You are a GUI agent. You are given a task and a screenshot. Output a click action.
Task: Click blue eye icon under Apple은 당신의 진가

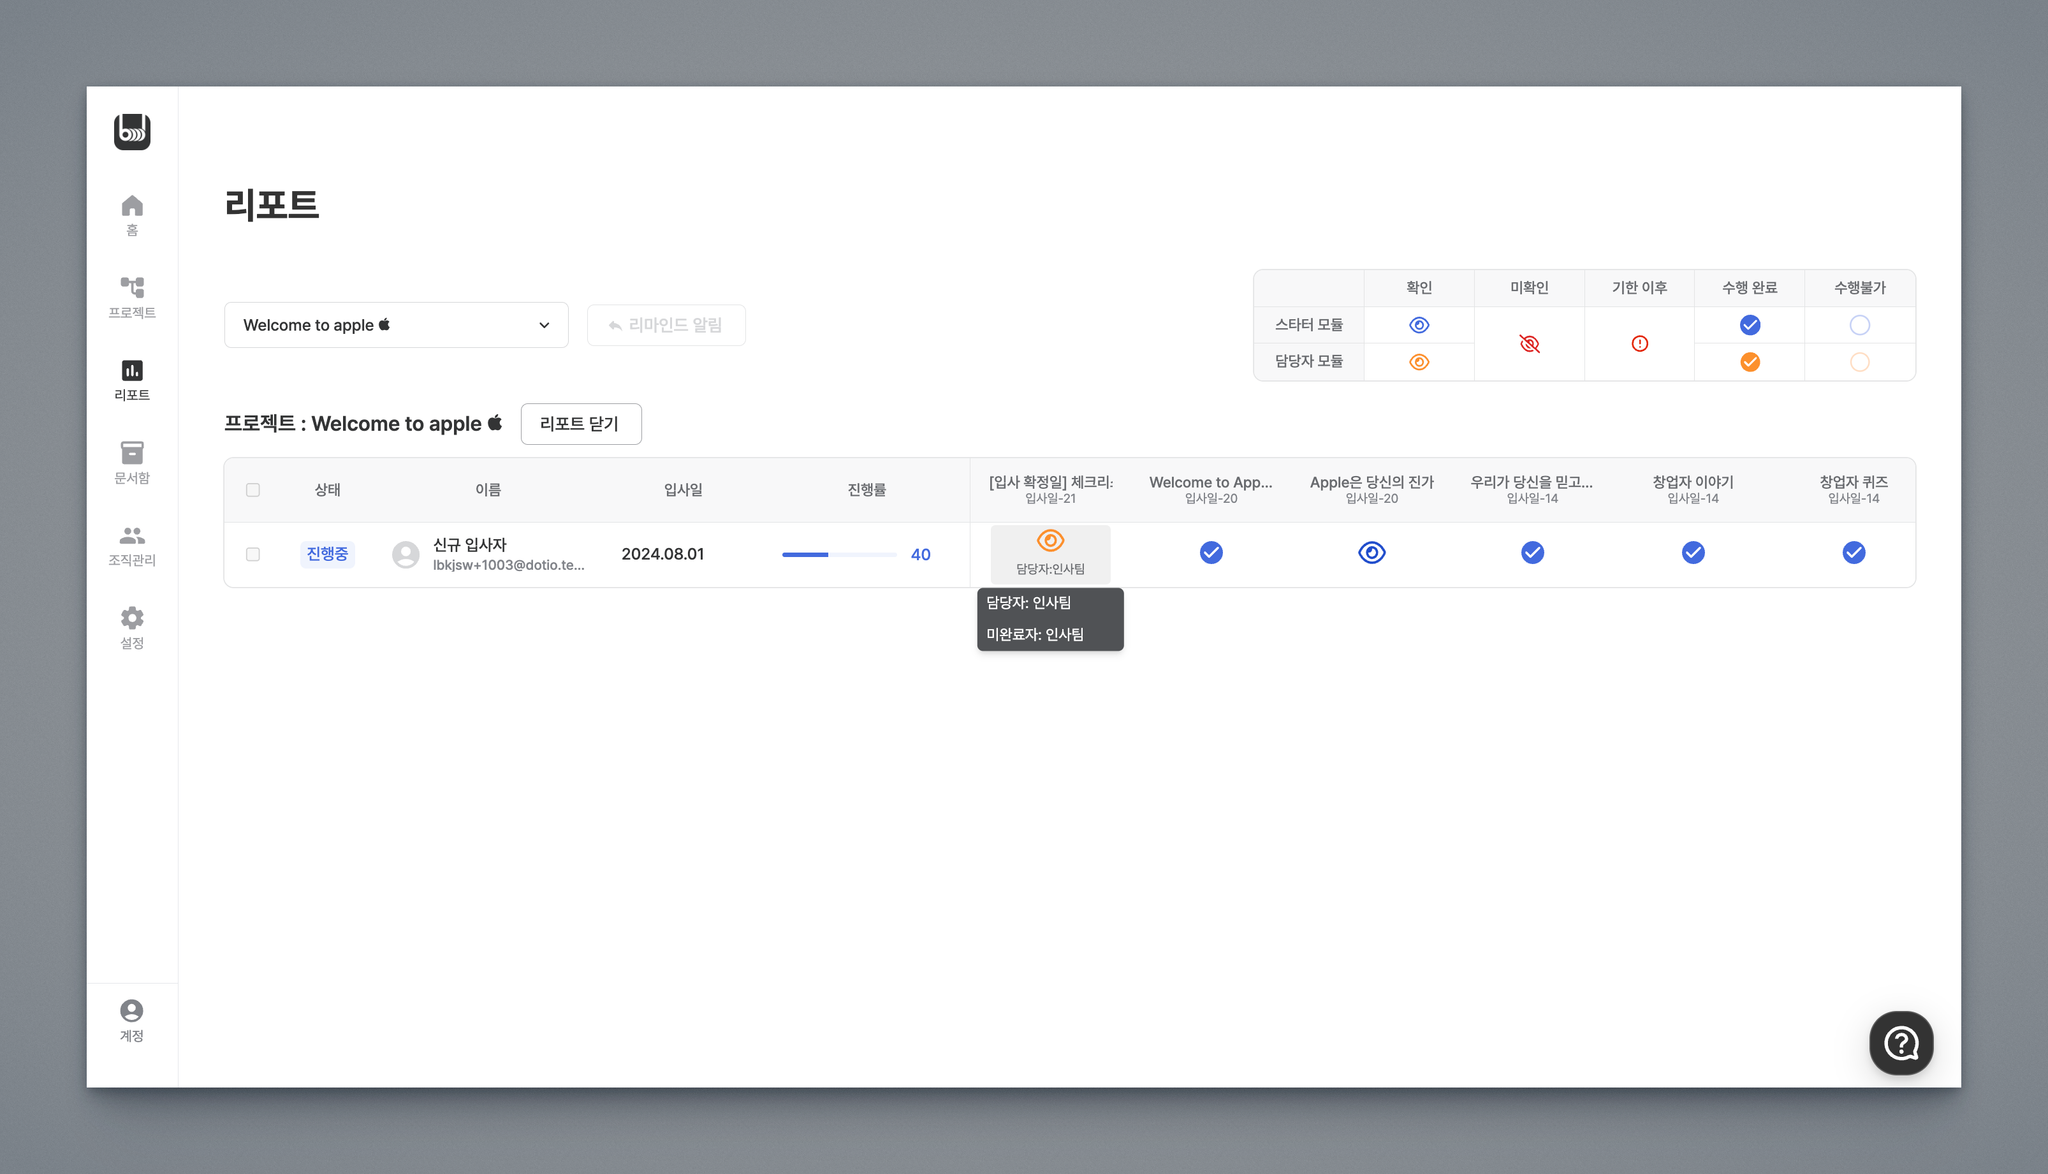[1371, 553]
